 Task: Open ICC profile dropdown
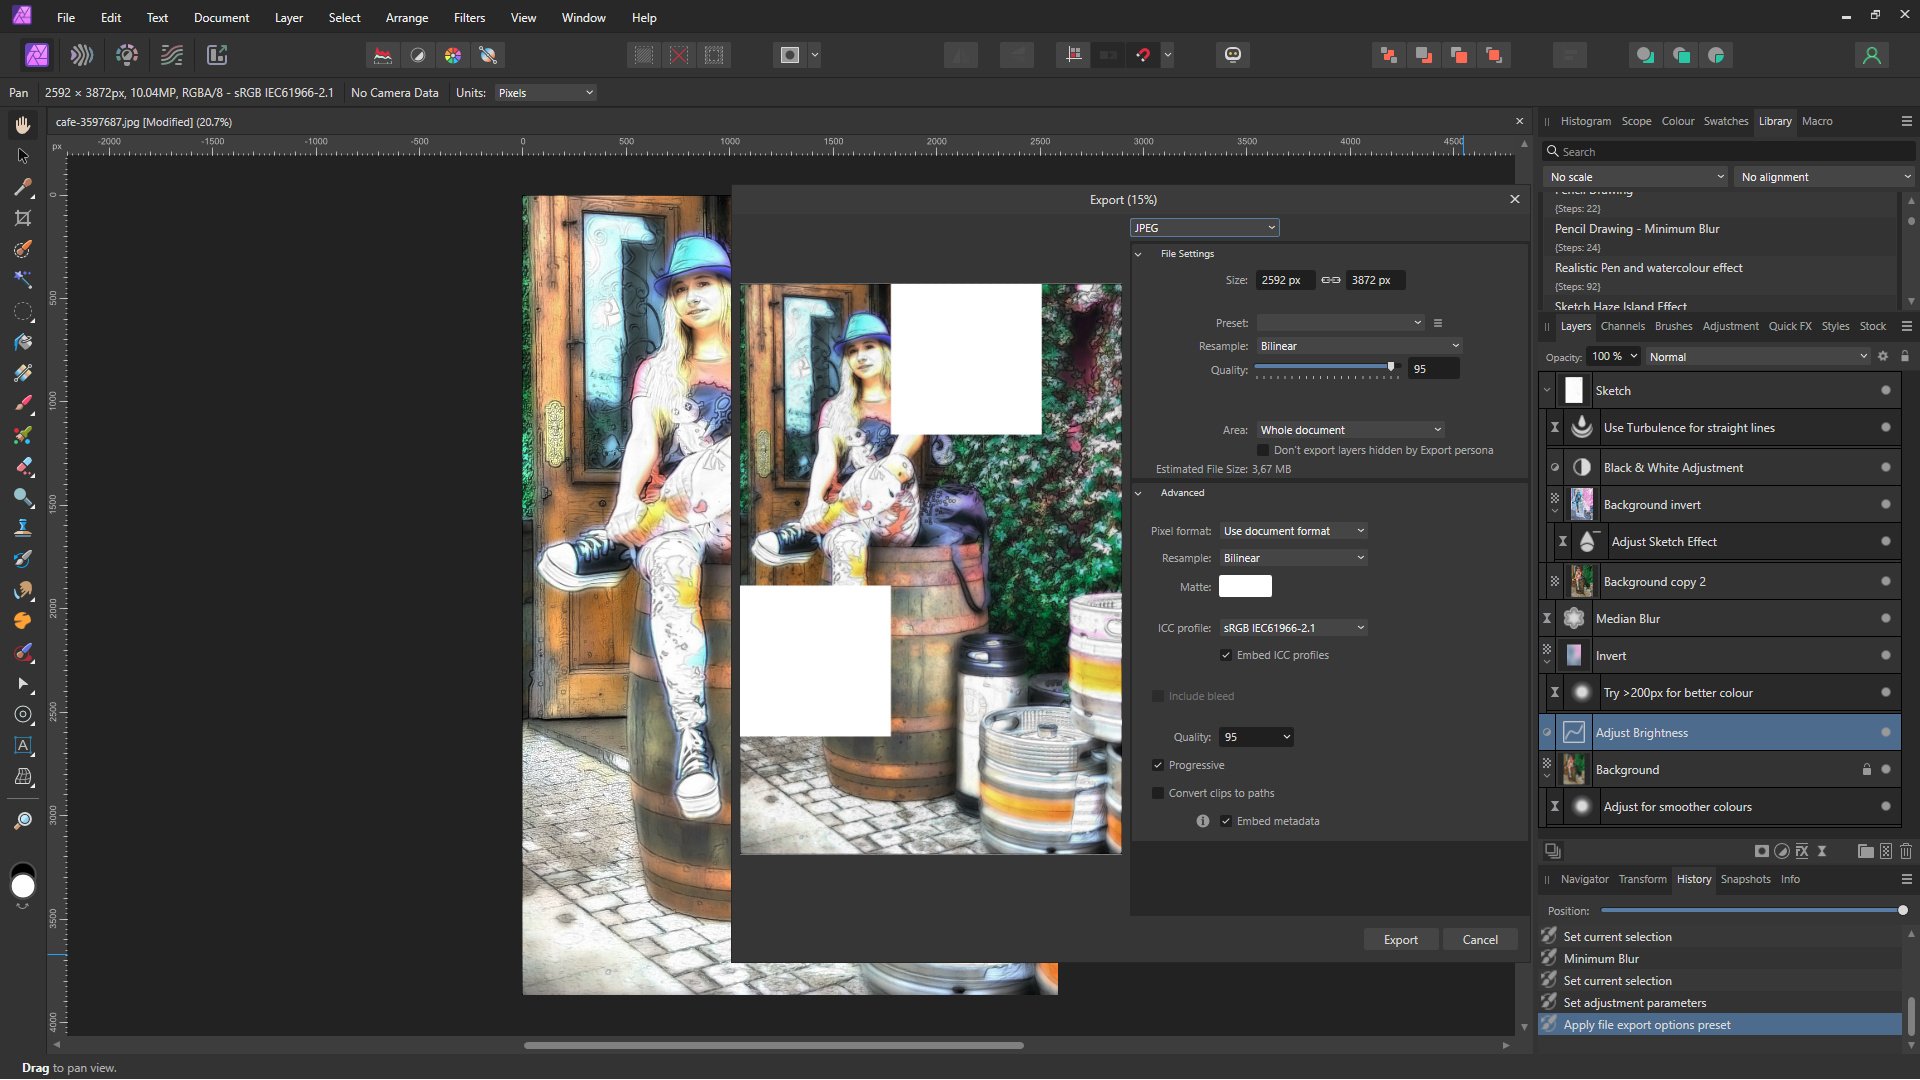[1293, 628]
